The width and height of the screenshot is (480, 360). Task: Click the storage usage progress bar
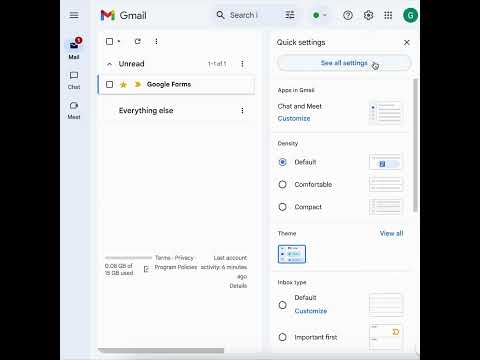point(128,258)
